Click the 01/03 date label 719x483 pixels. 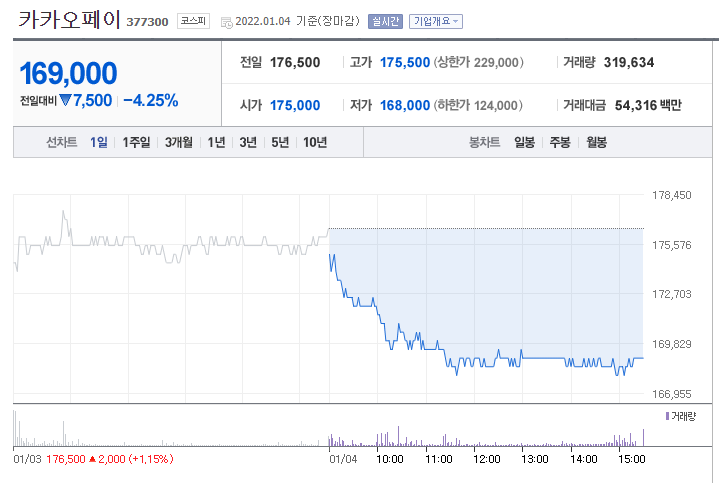(28, 459)
